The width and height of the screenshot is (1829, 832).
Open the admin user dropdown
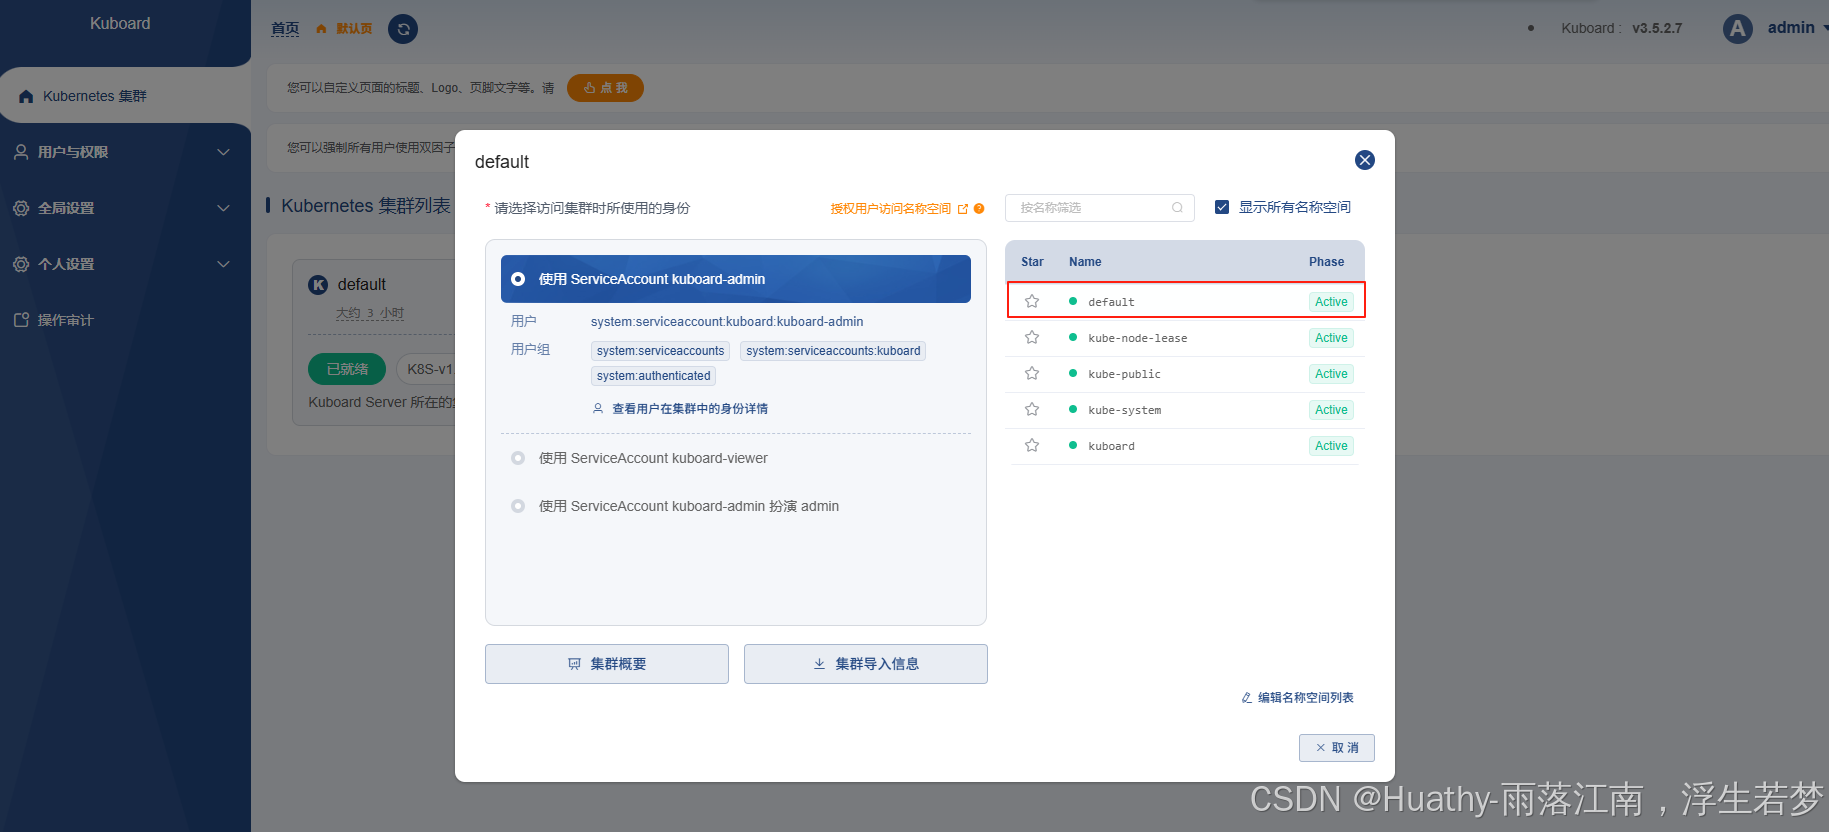(1796, 28)
